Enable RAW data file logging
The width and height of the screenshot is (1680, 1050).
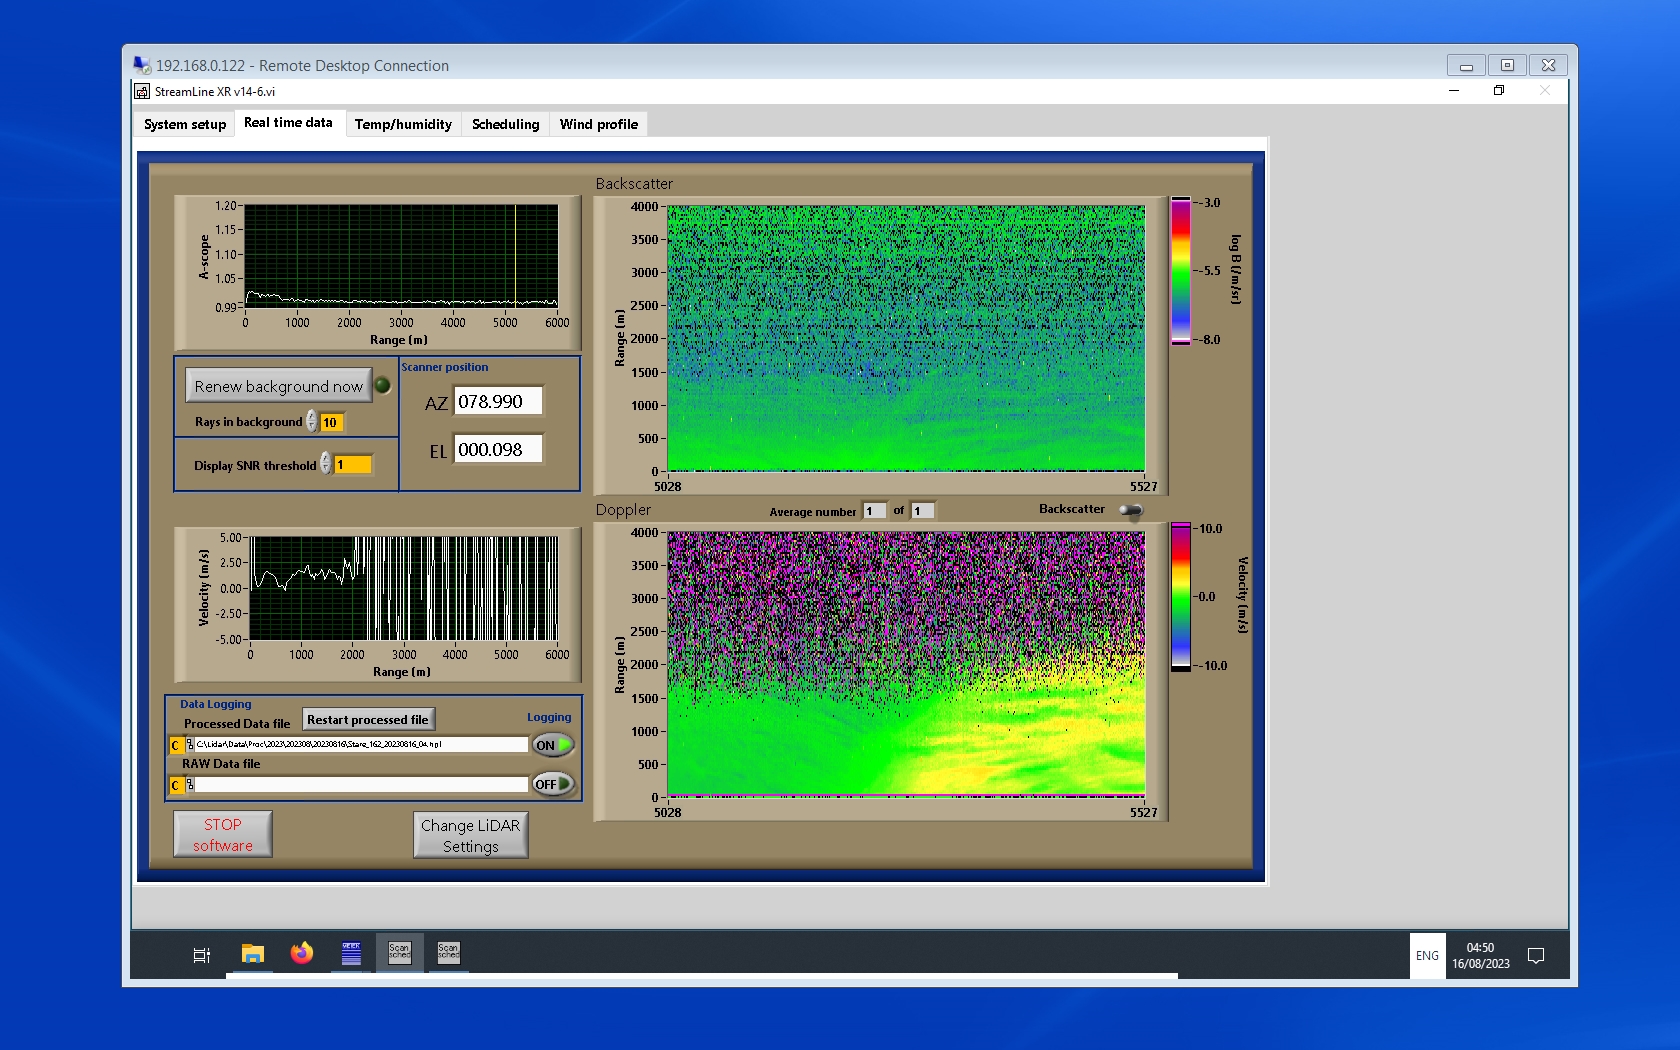(553, 784)
